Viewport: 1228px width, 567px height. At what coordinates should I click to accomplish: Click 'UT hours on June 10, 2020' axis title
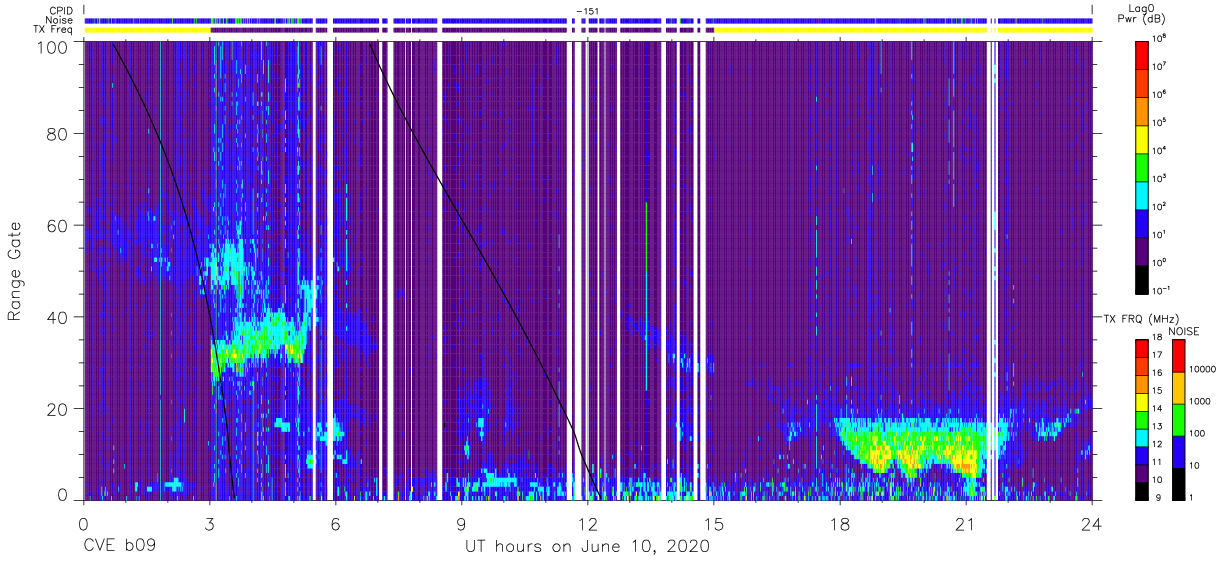point(587,547)
